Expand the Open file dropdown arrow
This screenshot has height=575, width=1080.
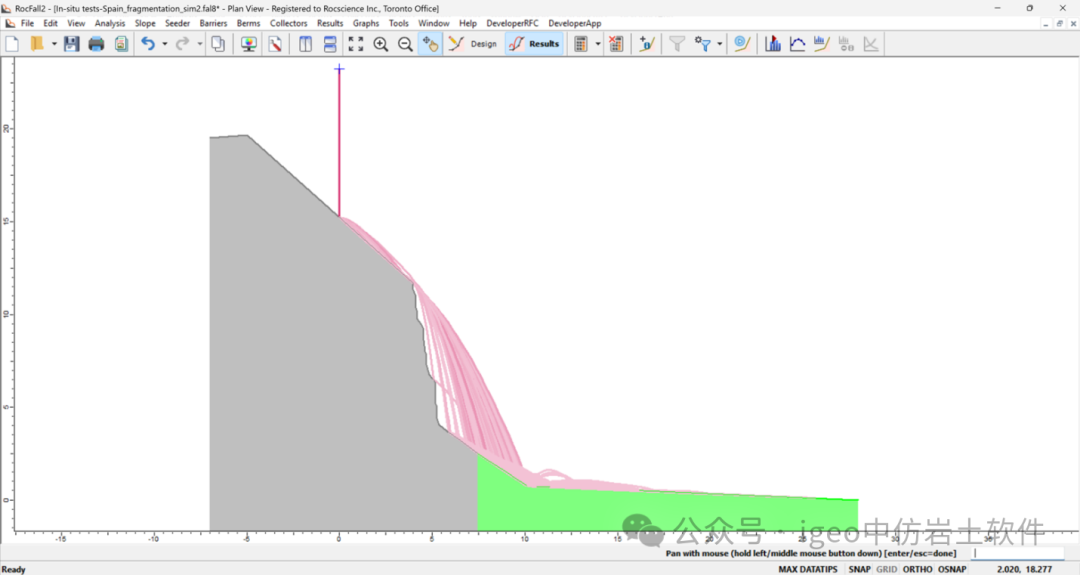[54, 44]
